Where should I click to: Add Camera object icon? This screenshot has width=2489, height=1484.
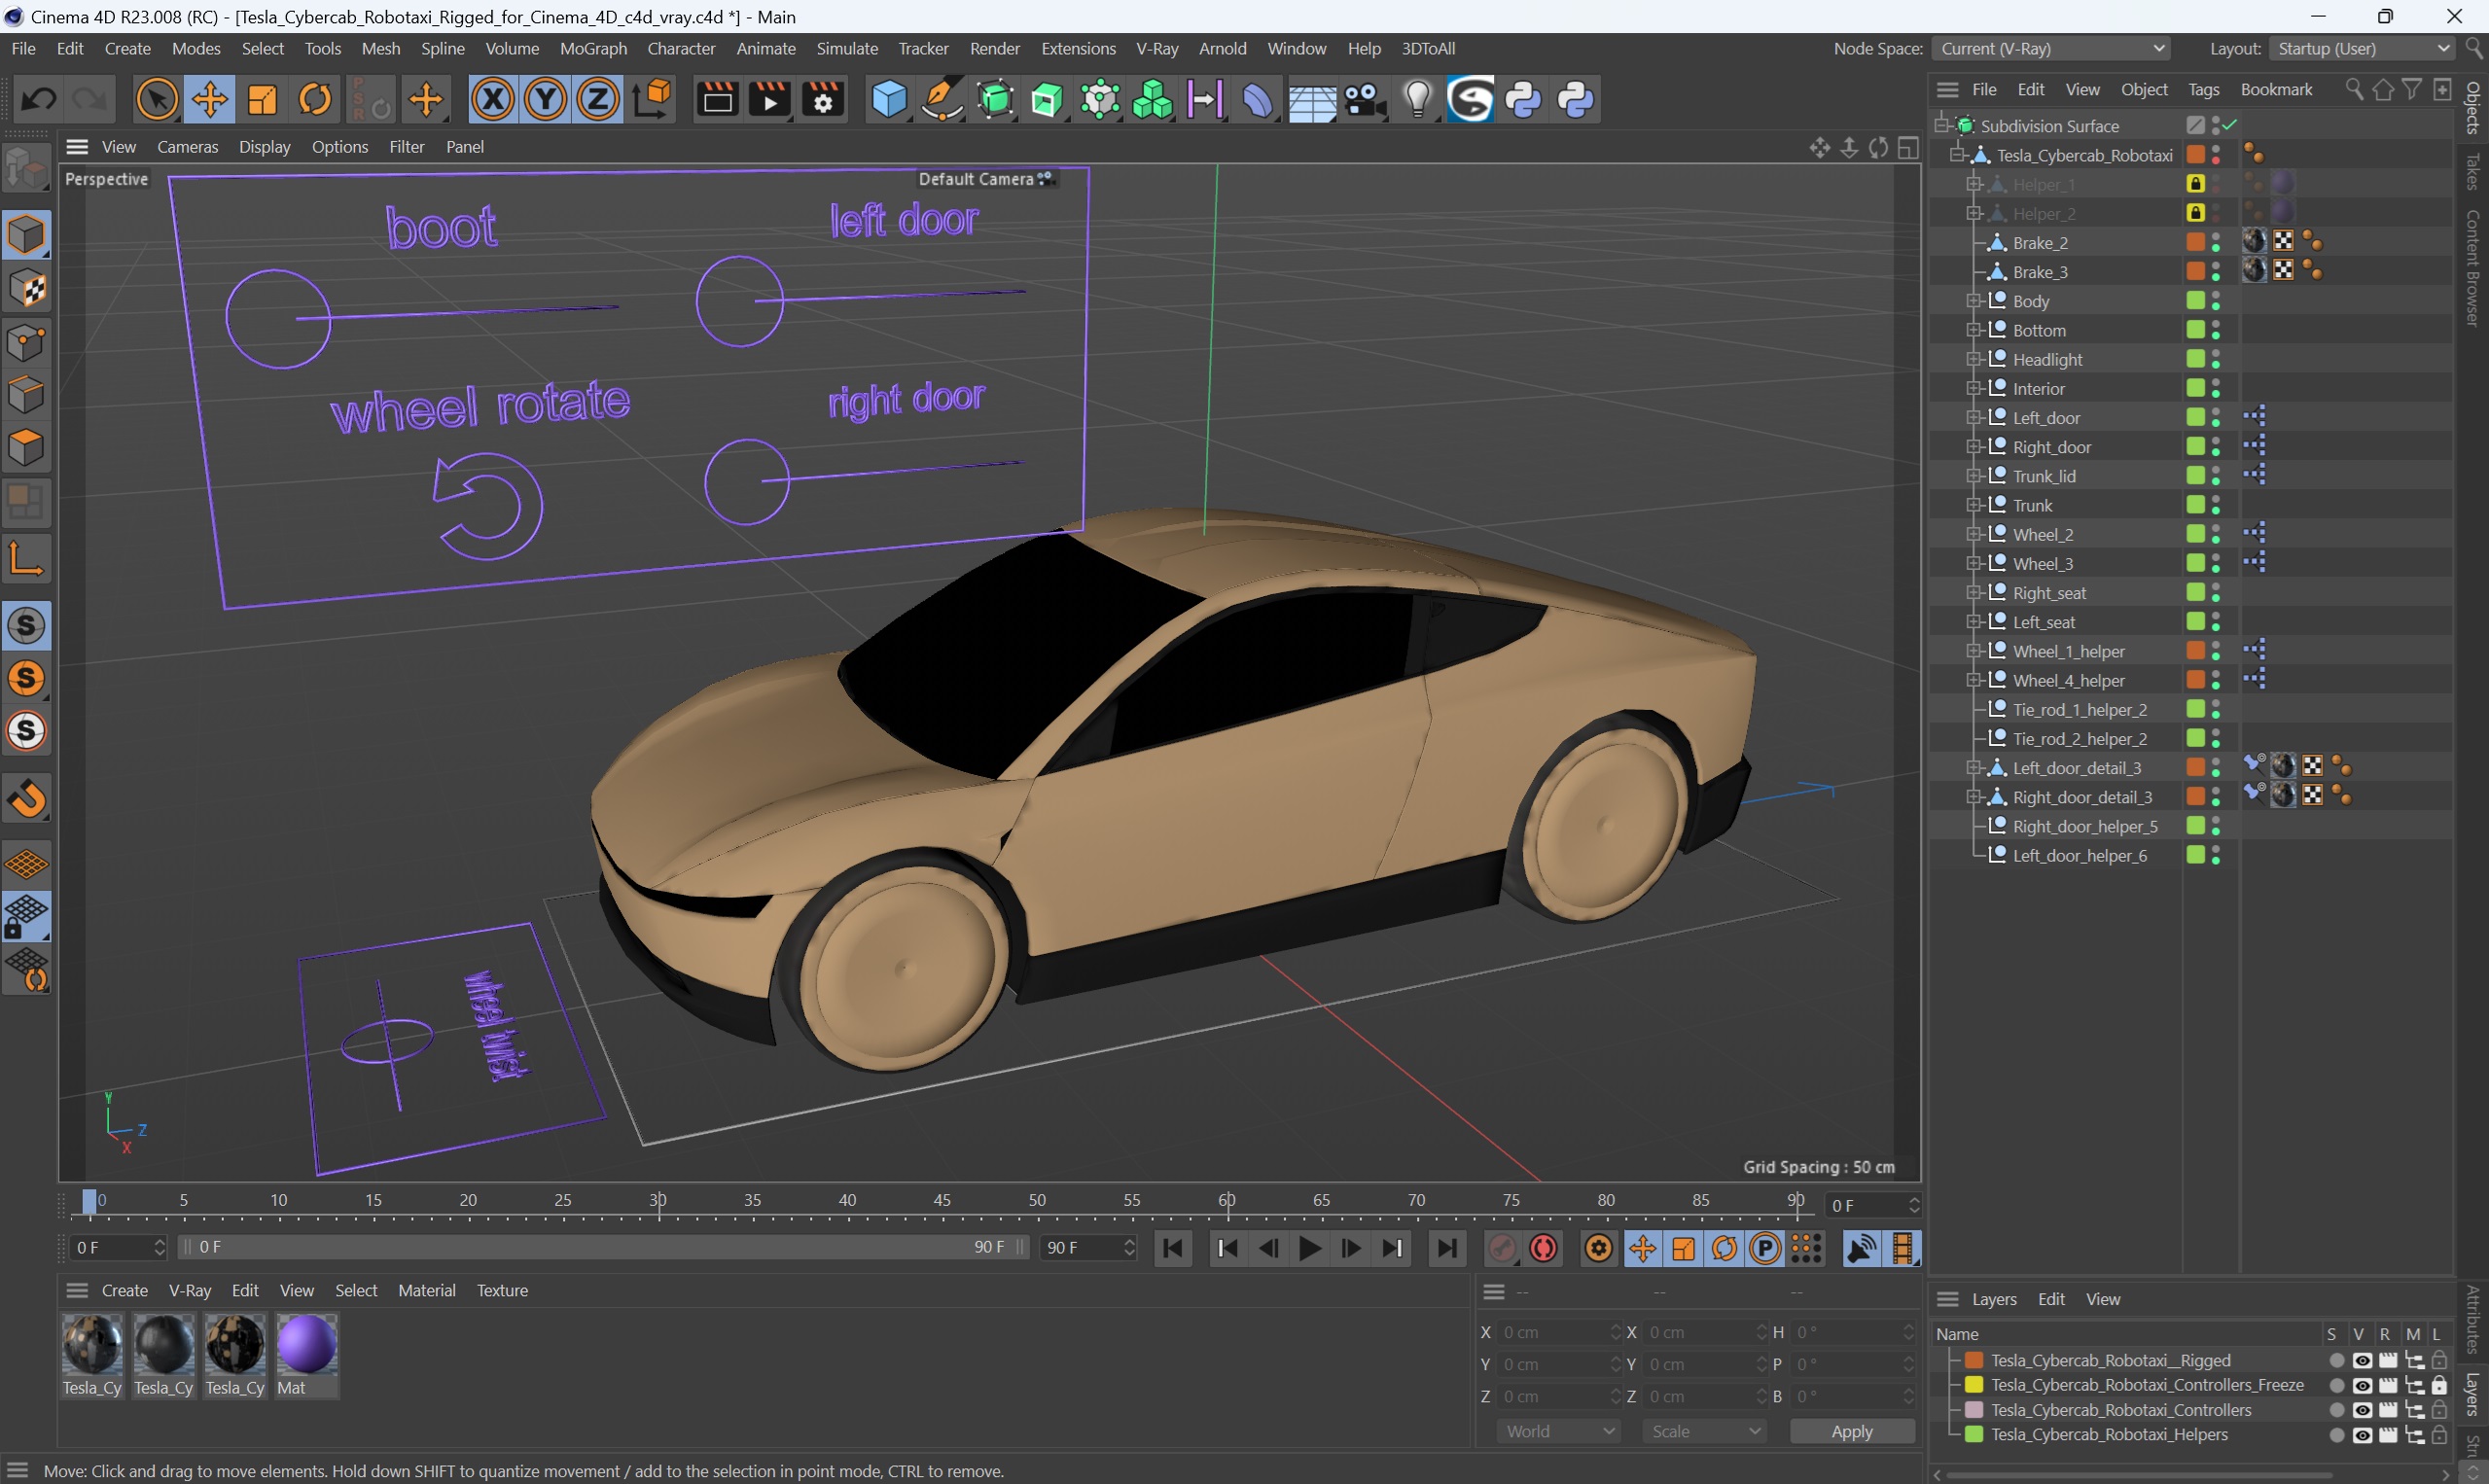click(x=1364, y=100)
